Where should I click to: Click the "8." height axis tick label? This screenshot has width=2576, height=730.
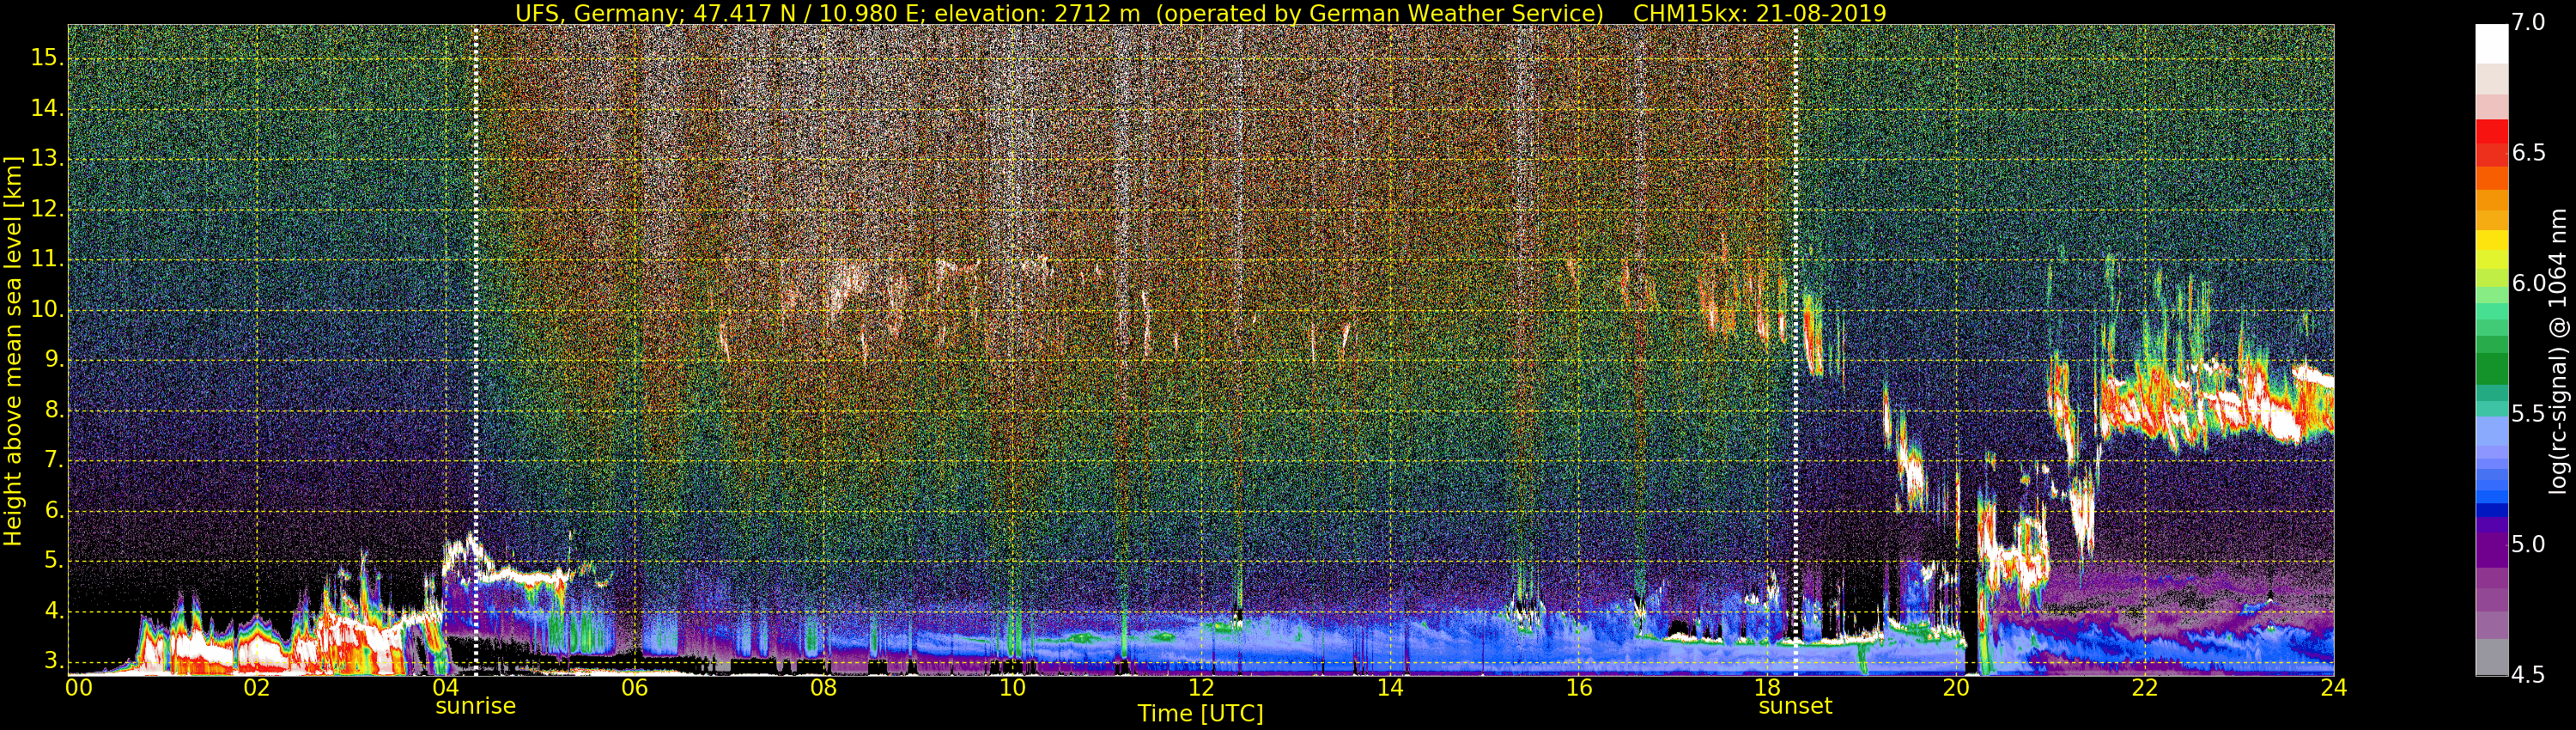52,410
